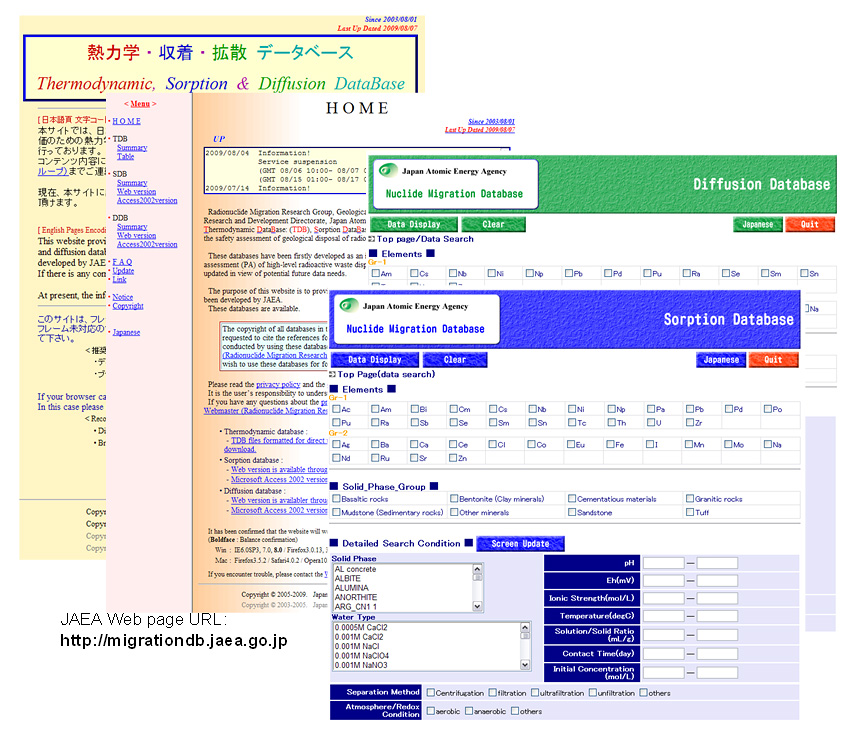This screenshot has height=731, width=858.
Task: Check the anaerobic atmosphere condition
Action: tap(469, 711)
